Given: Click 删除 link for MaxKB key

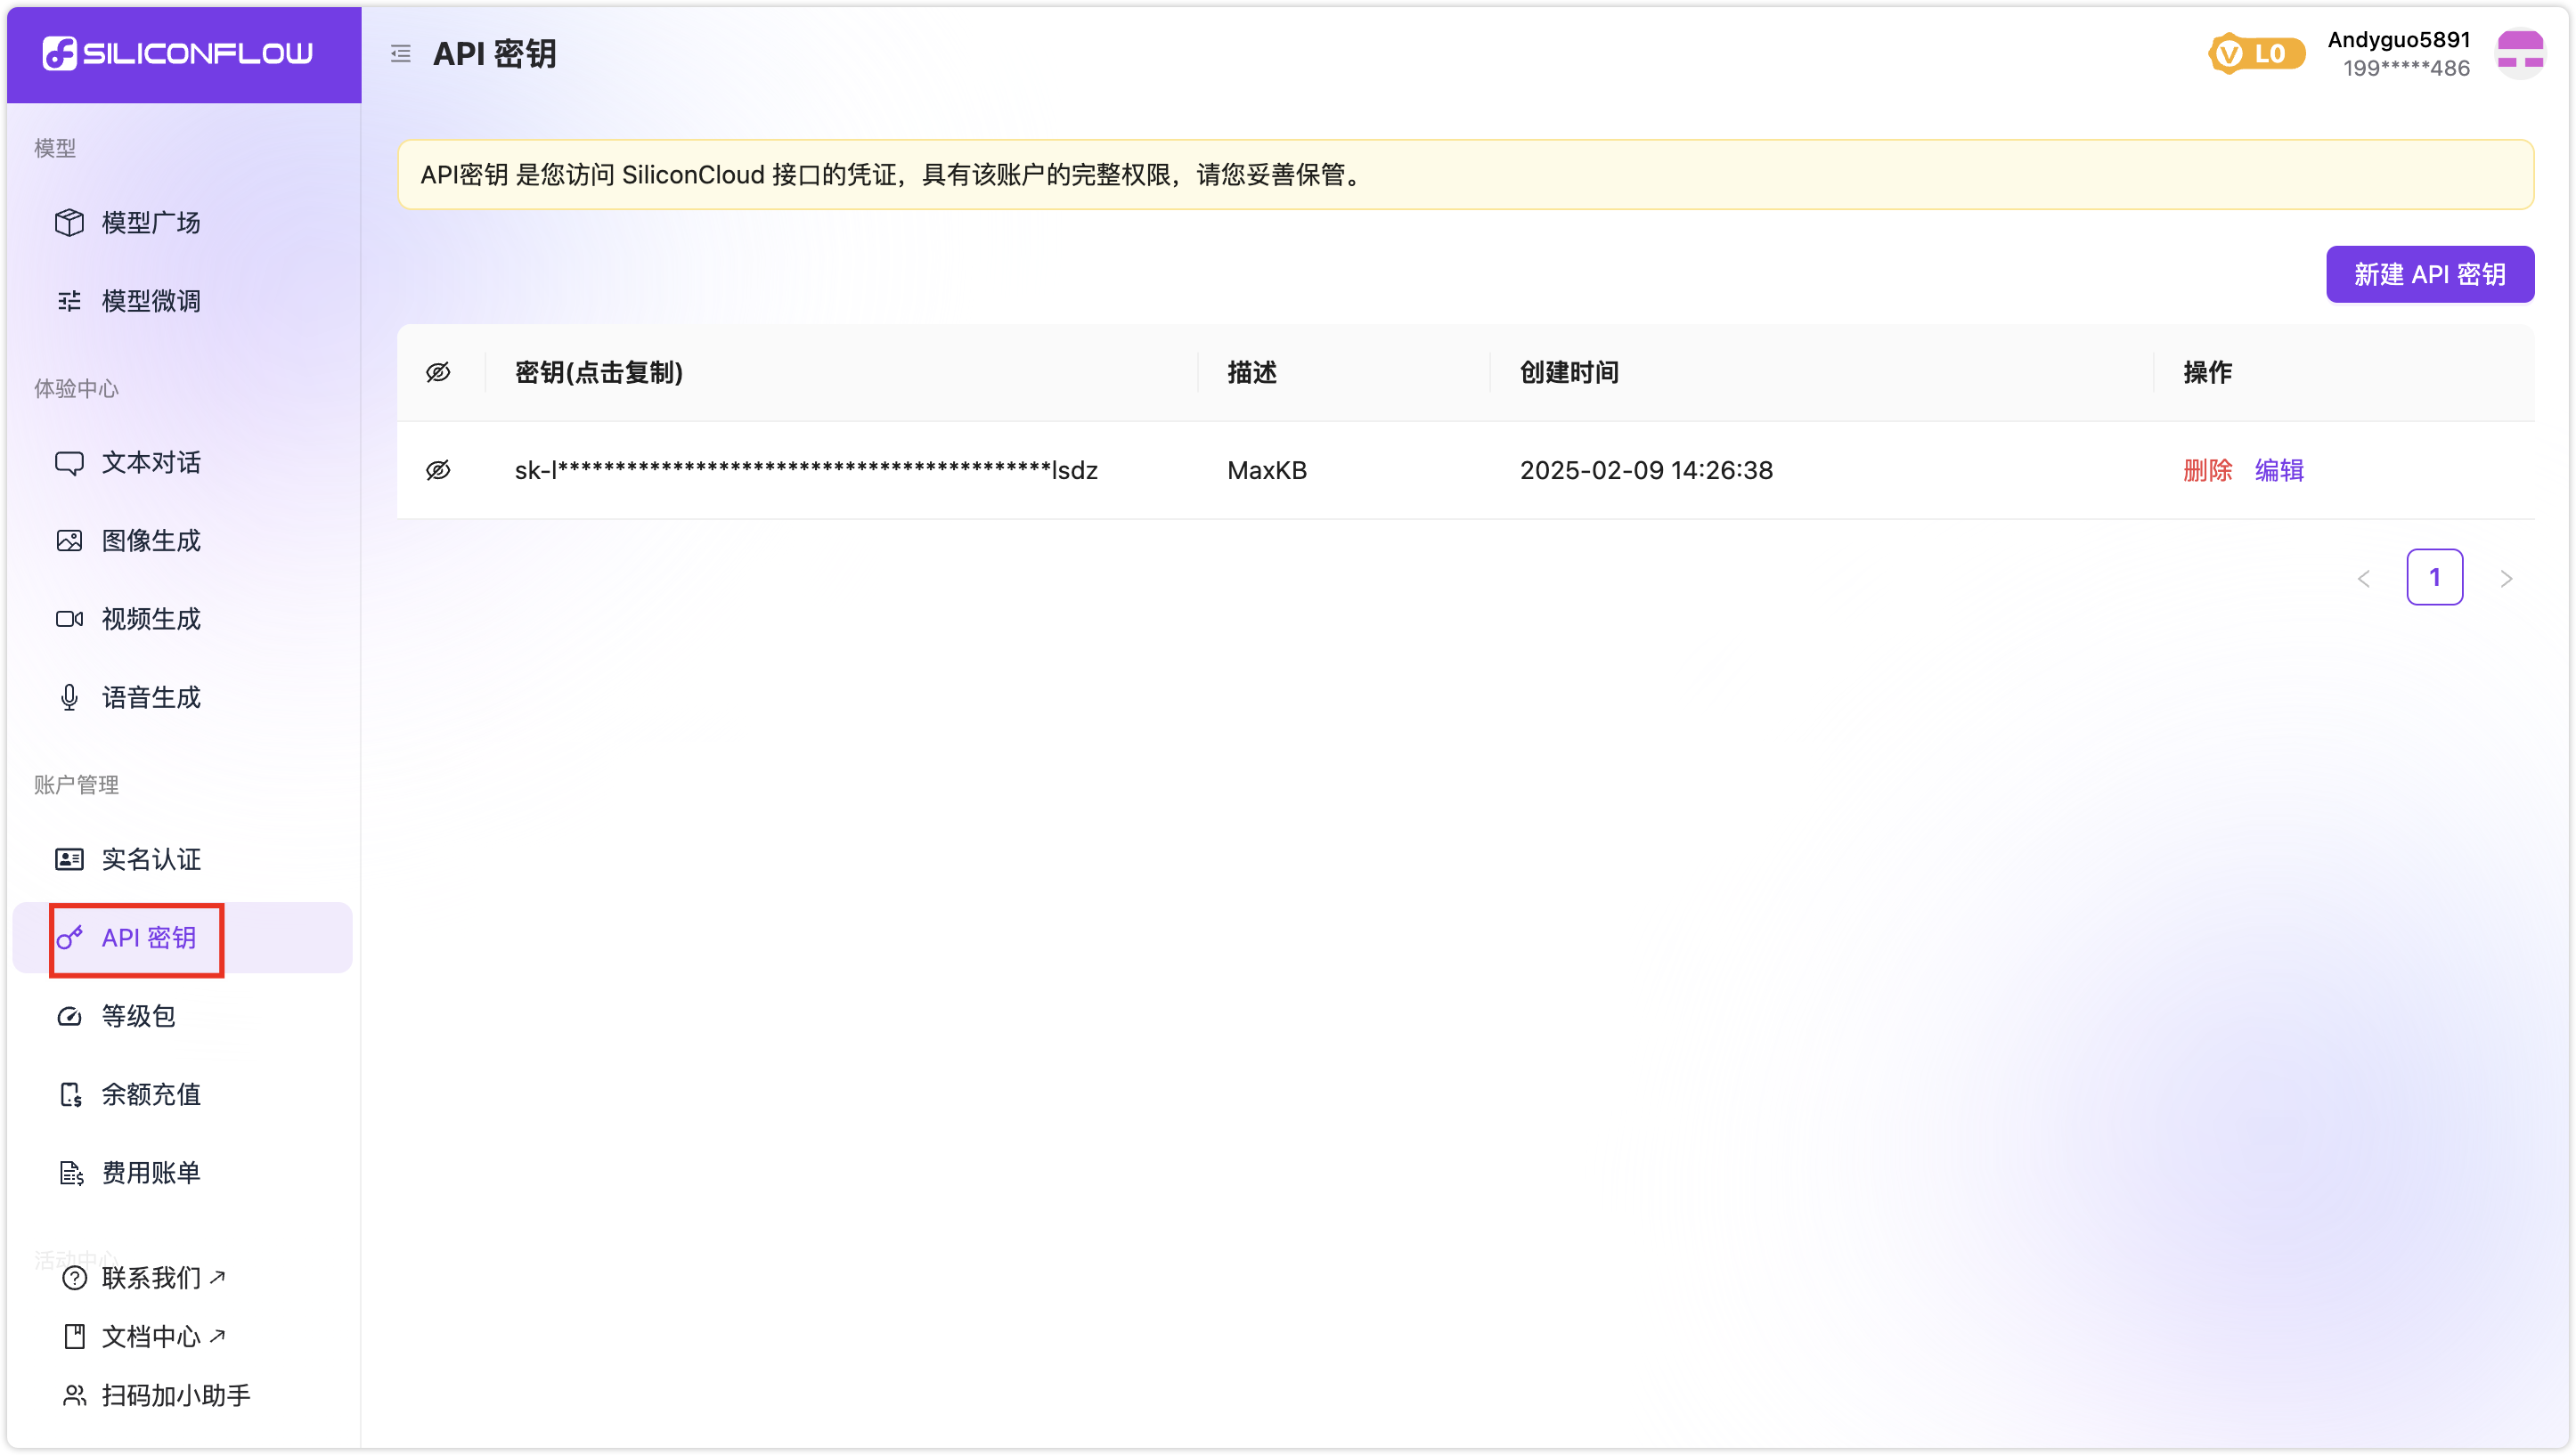Looking at the screenshot, I should tap(2207, 470).
